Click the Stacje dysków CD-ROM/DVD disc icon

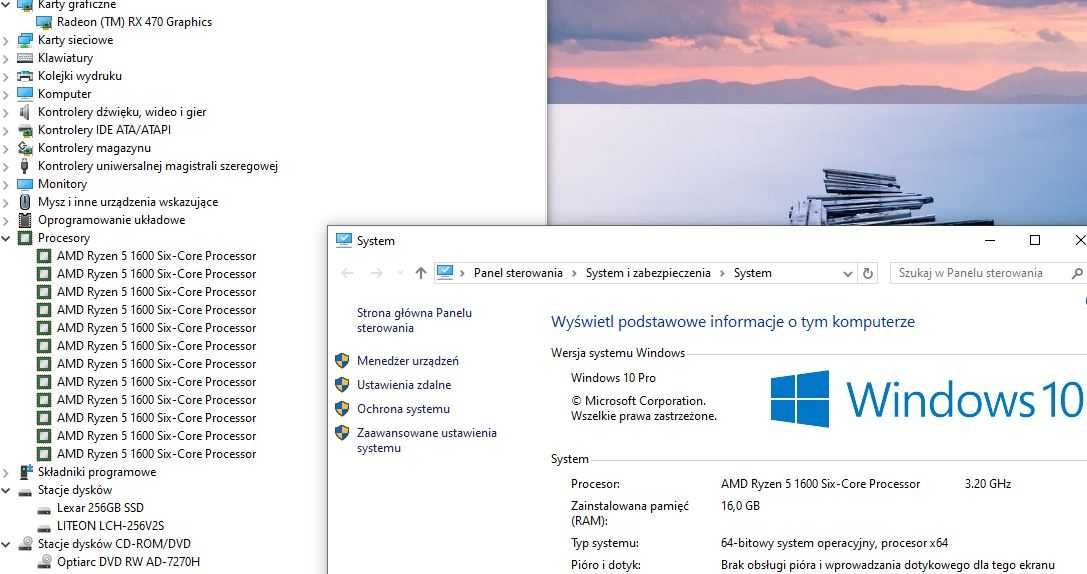pyautogui.click(x=25, y=543)
